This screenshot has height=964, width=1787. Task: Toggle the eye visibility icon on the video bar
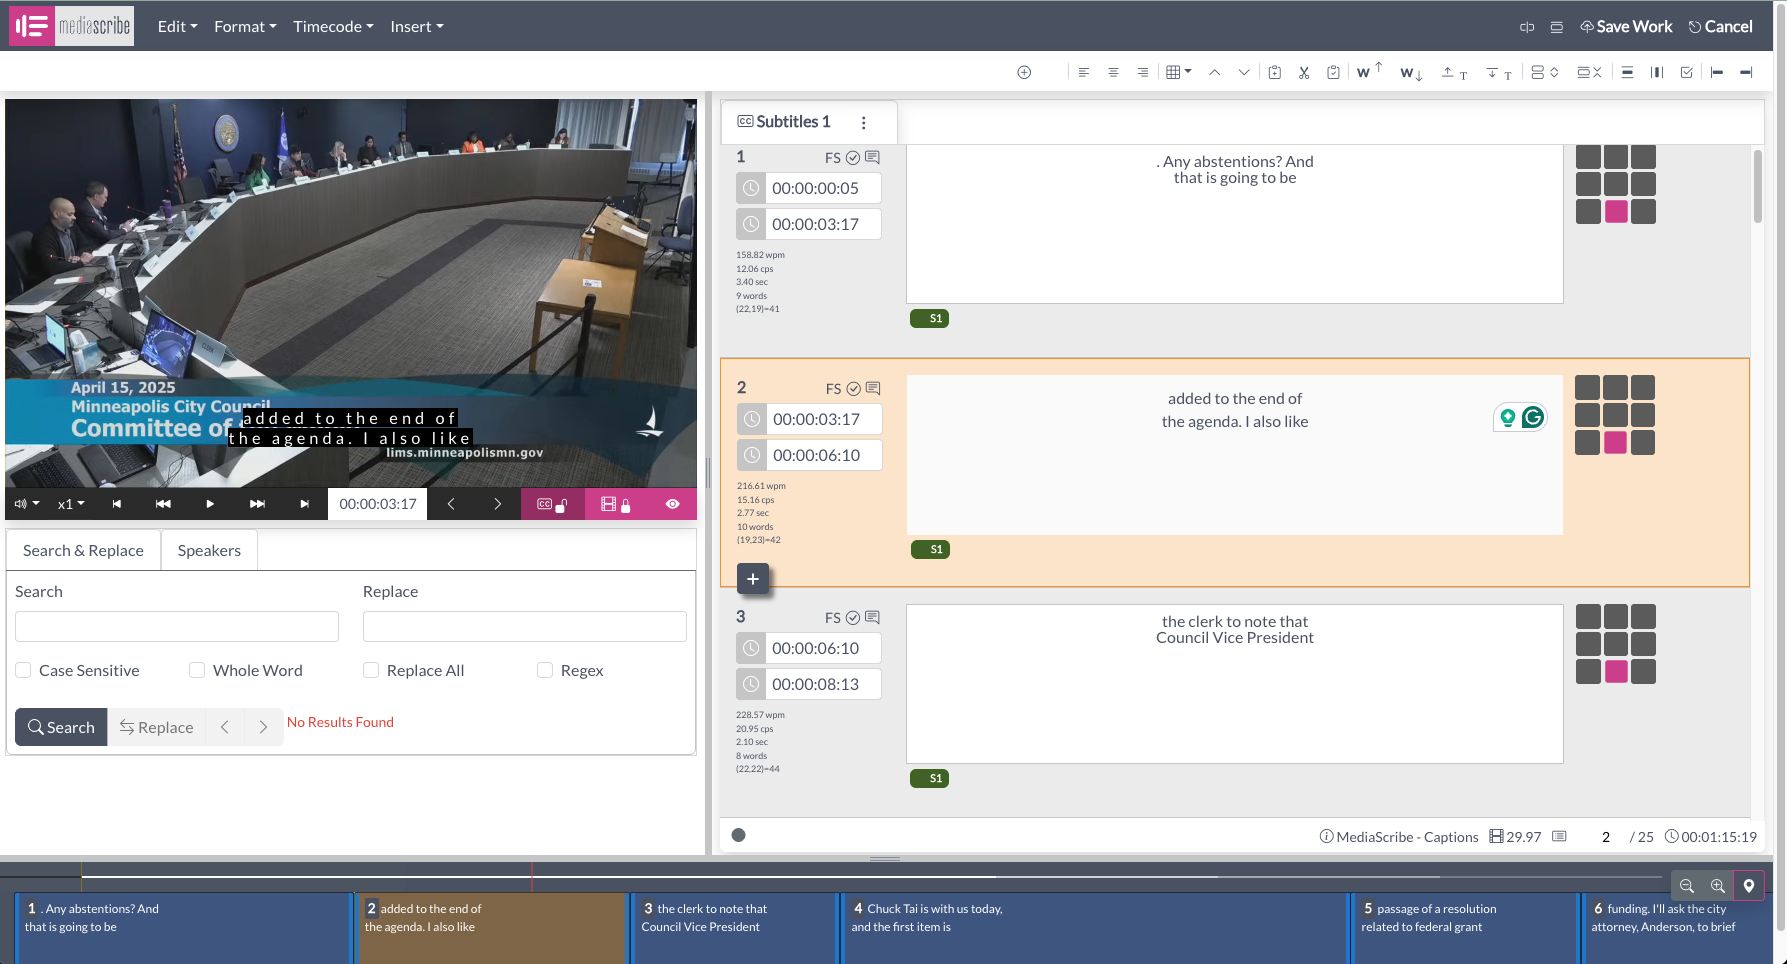tap(672, 503)
